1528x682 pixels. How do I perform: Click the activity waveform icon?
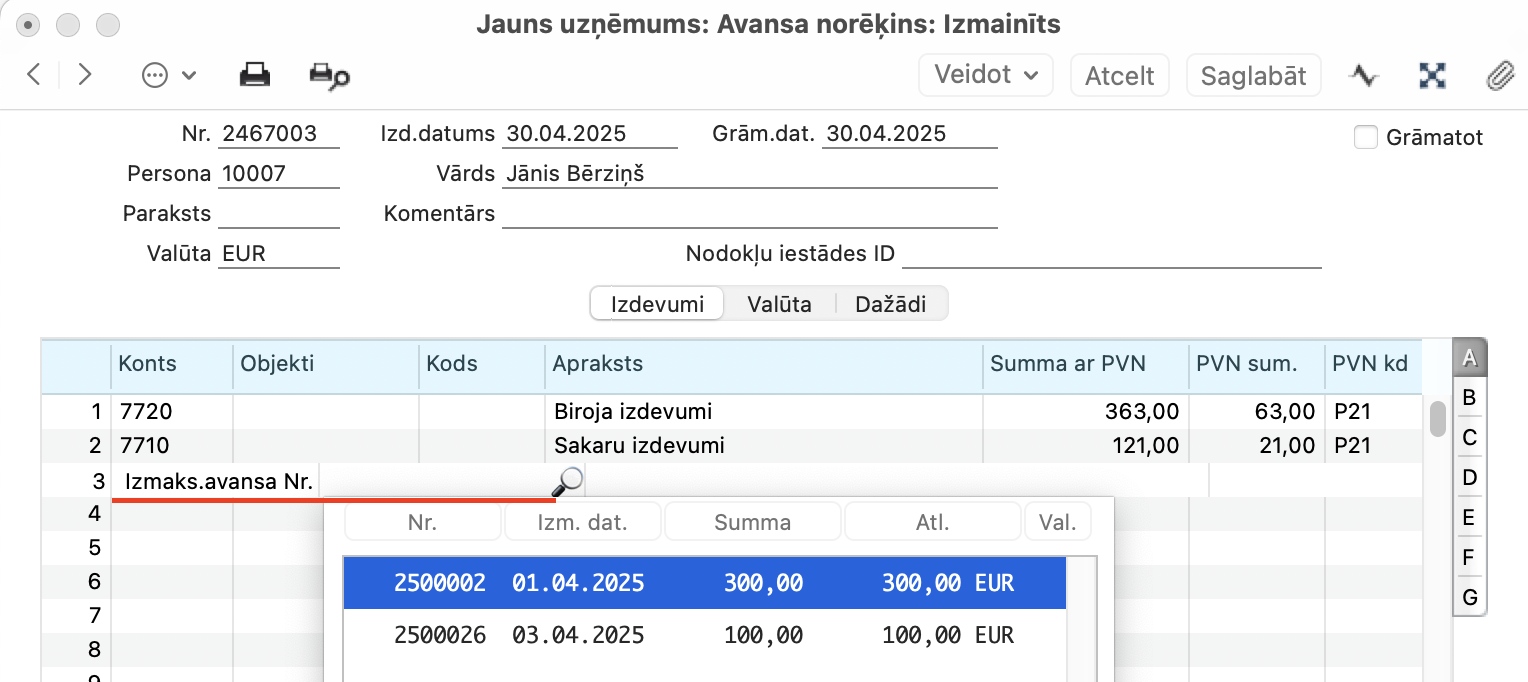pos(1364,75)
